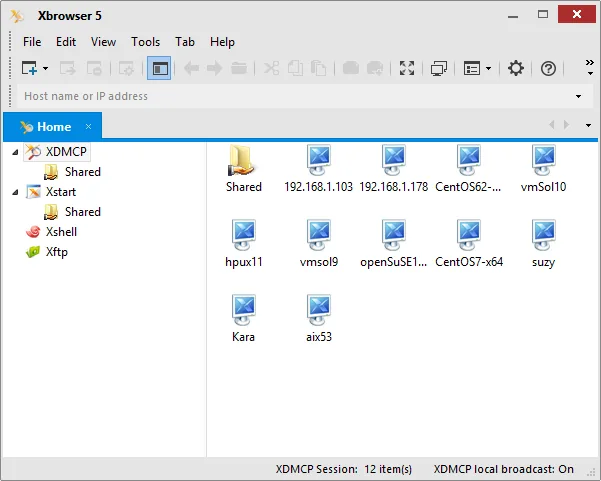This screenshot has height=481, width=601.
Task: Toggle the tree view pane button
Action: pyautogui.click(x=159, y=69)
